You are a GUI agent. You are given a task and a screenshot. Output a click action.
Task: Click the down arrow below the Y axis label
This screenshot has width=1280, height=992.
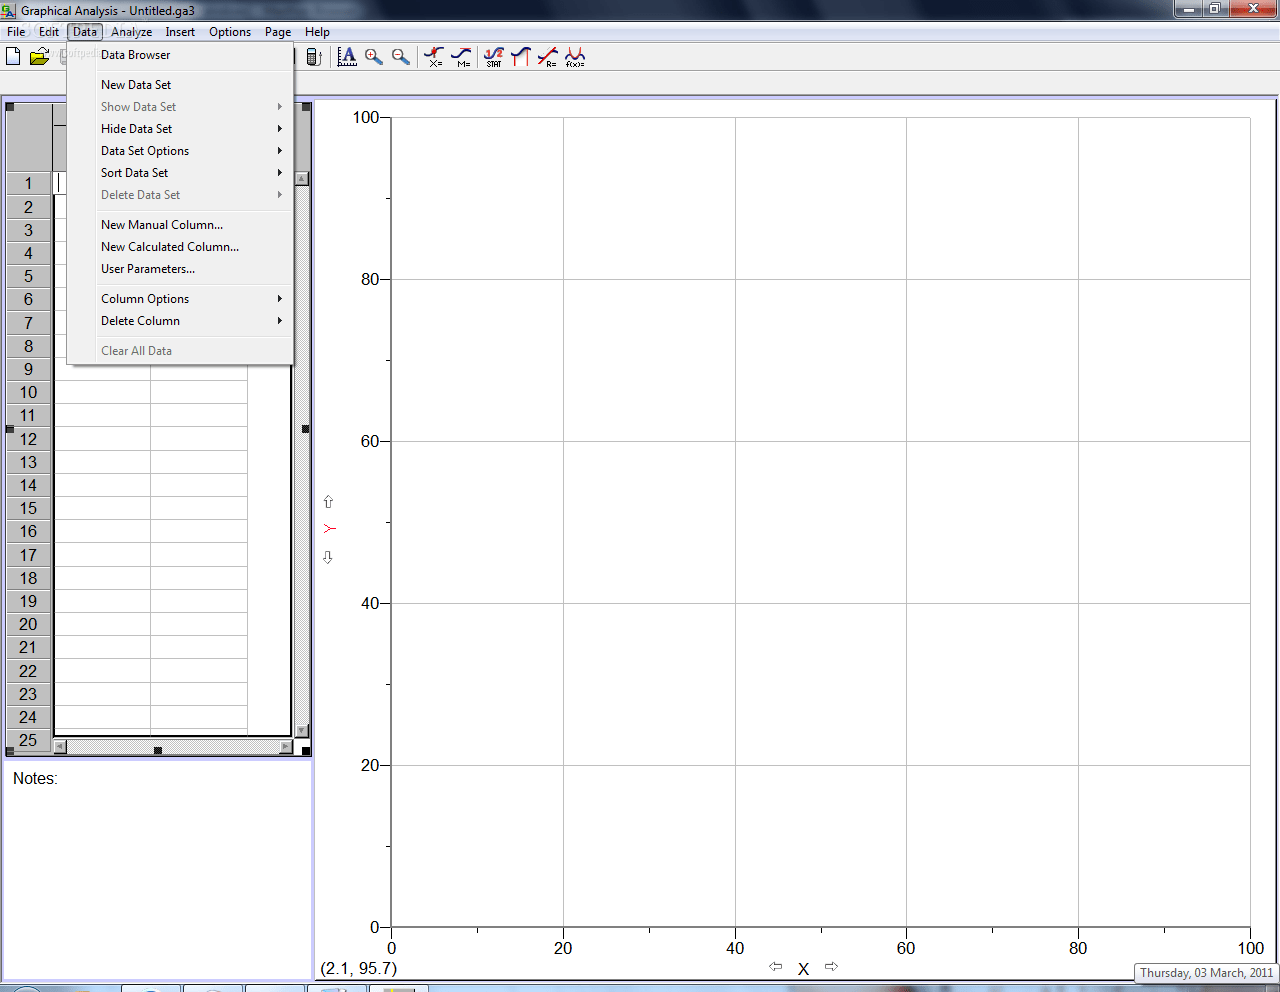(x=328, y=557)
